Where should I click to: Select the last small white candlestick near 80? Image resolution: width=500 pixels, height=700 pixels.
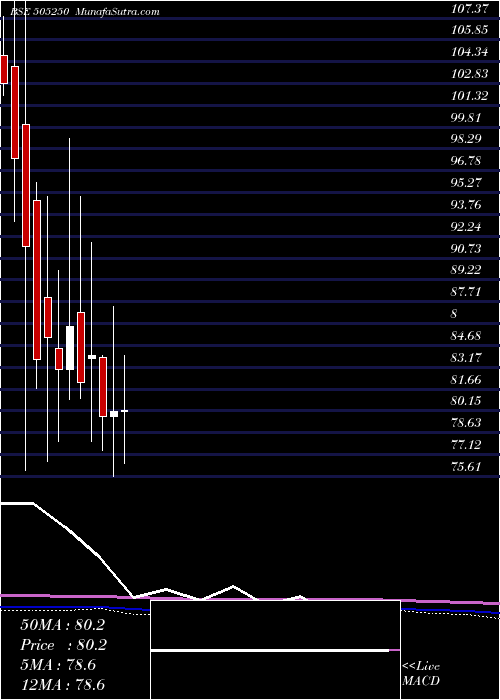125,411
